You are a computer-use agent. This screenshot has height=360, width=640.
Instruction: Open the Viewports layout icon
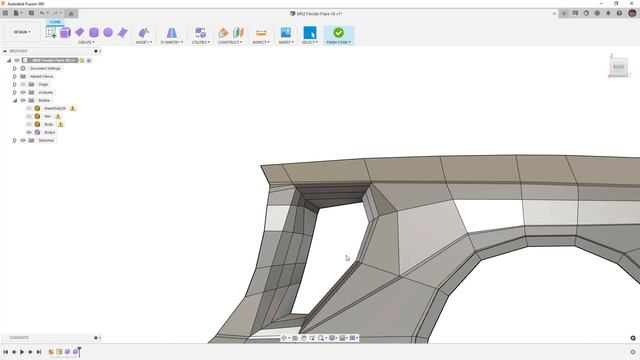[x=353, y=338]
